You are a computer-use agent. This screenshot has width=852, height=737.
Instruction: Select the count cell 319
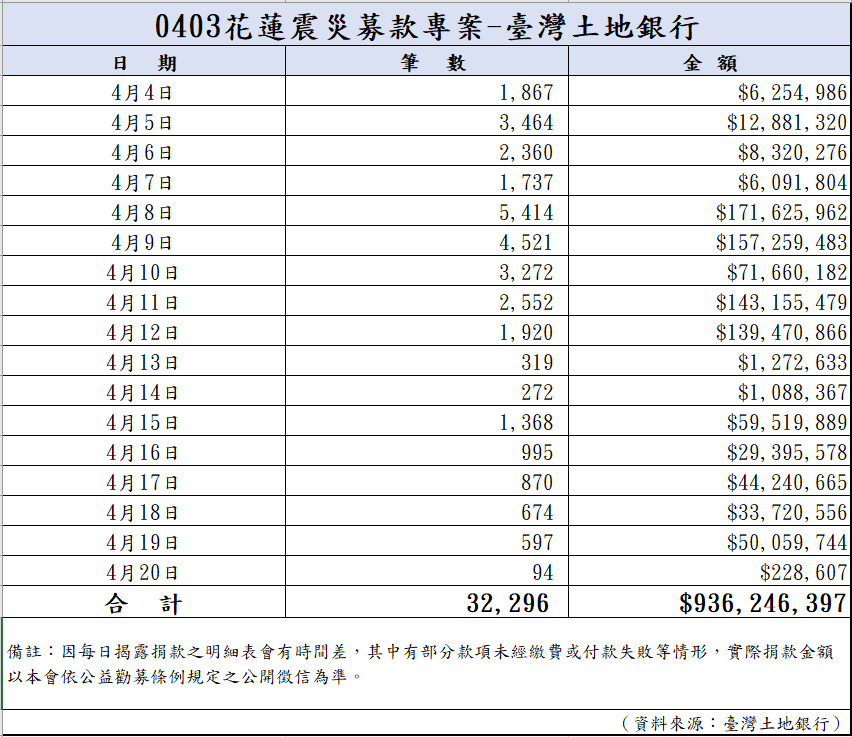pyautogui.click(x=427, y=360)
